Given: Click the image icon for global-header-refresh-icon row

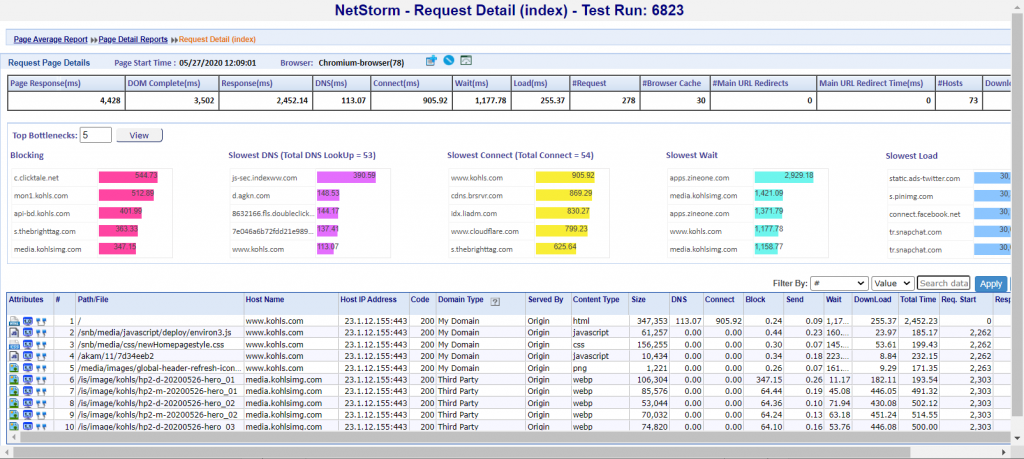Looking at the screenshot, I should click(x=14, y=368).
